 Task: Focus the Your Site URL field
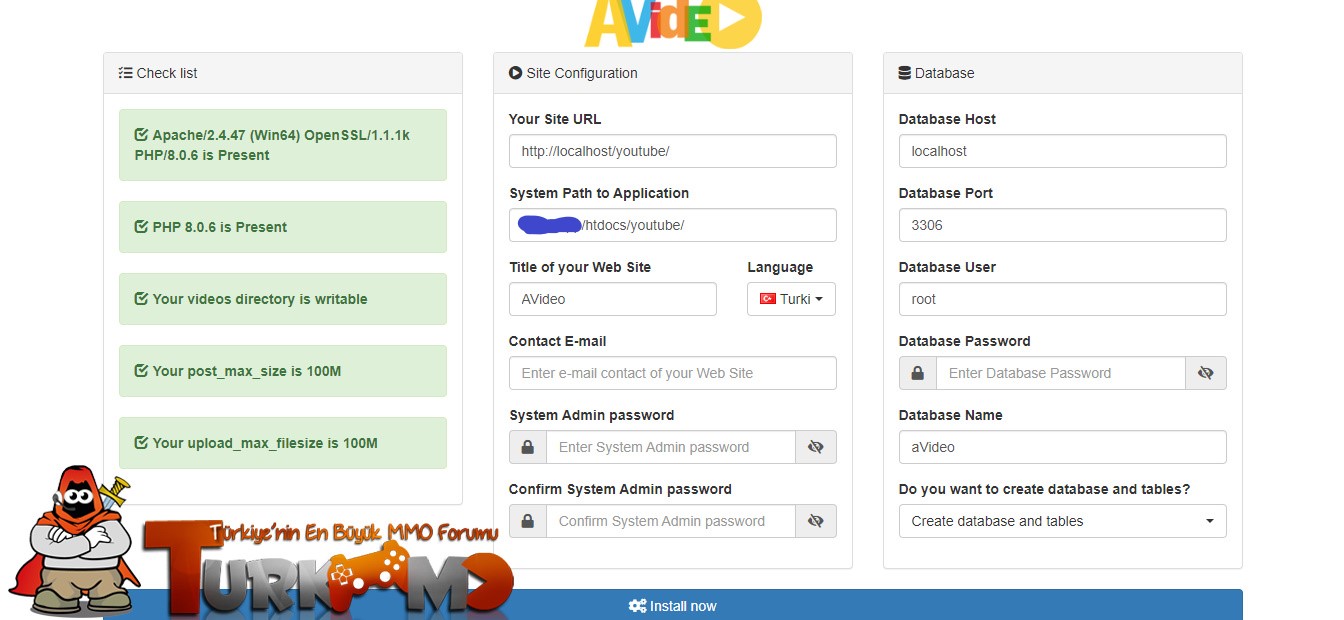(673, 151)
